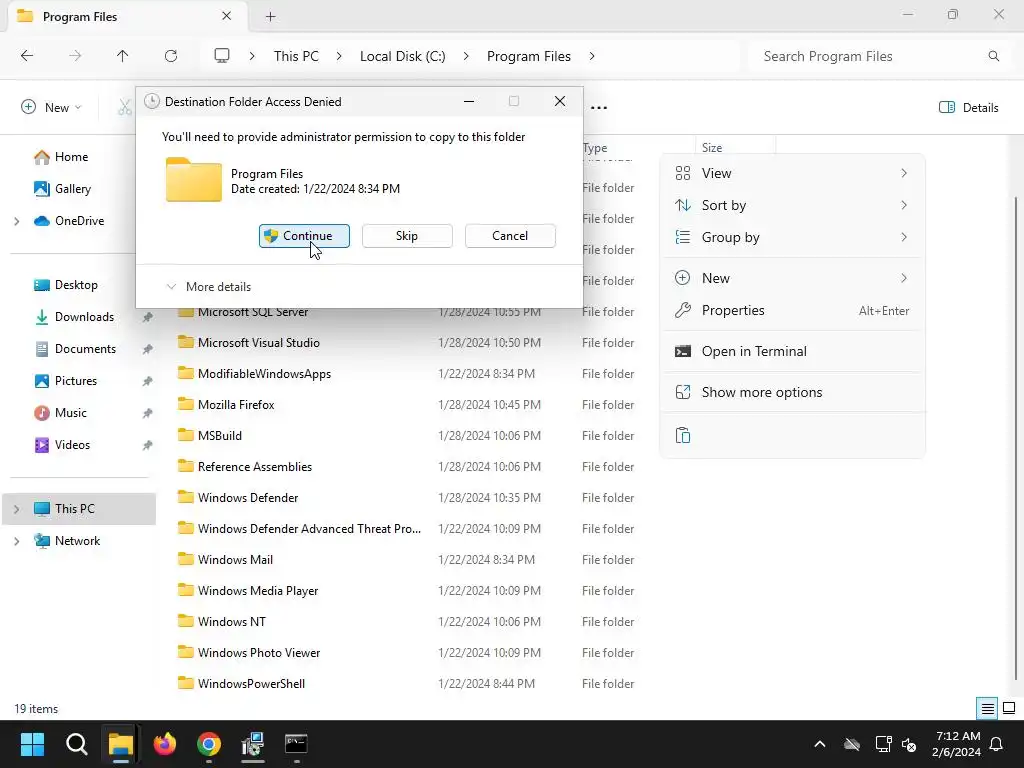The width and height of the screenshot is (1024, 768).
Task: Click chevron after Local Disk (C:) breadcrumb
Action: pos(466,56)
